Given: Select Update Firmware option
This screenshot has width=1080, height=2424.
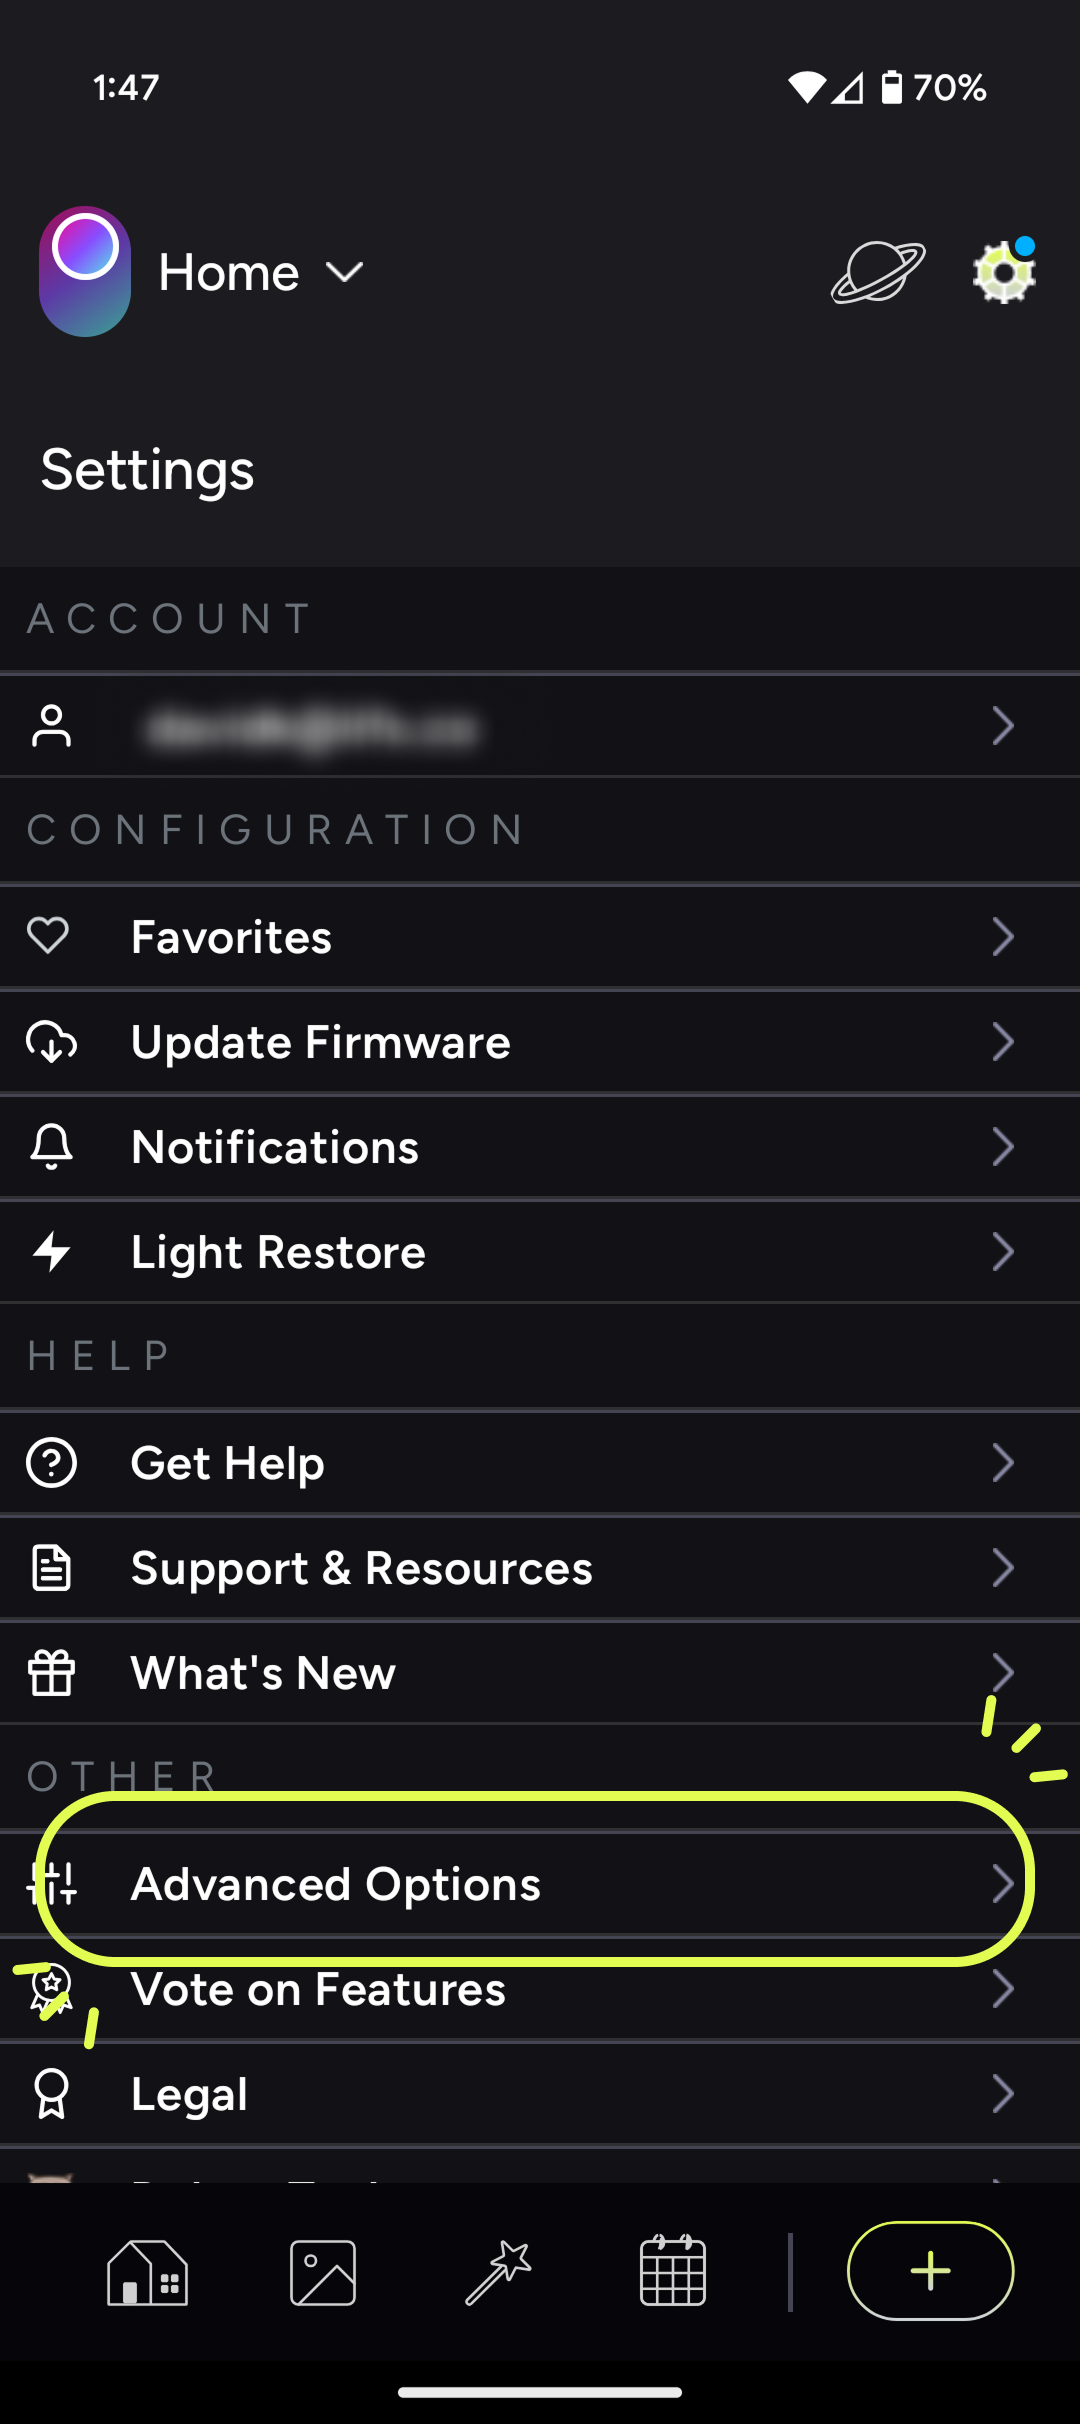Looking at the screenshot, I should point(540,1042).
